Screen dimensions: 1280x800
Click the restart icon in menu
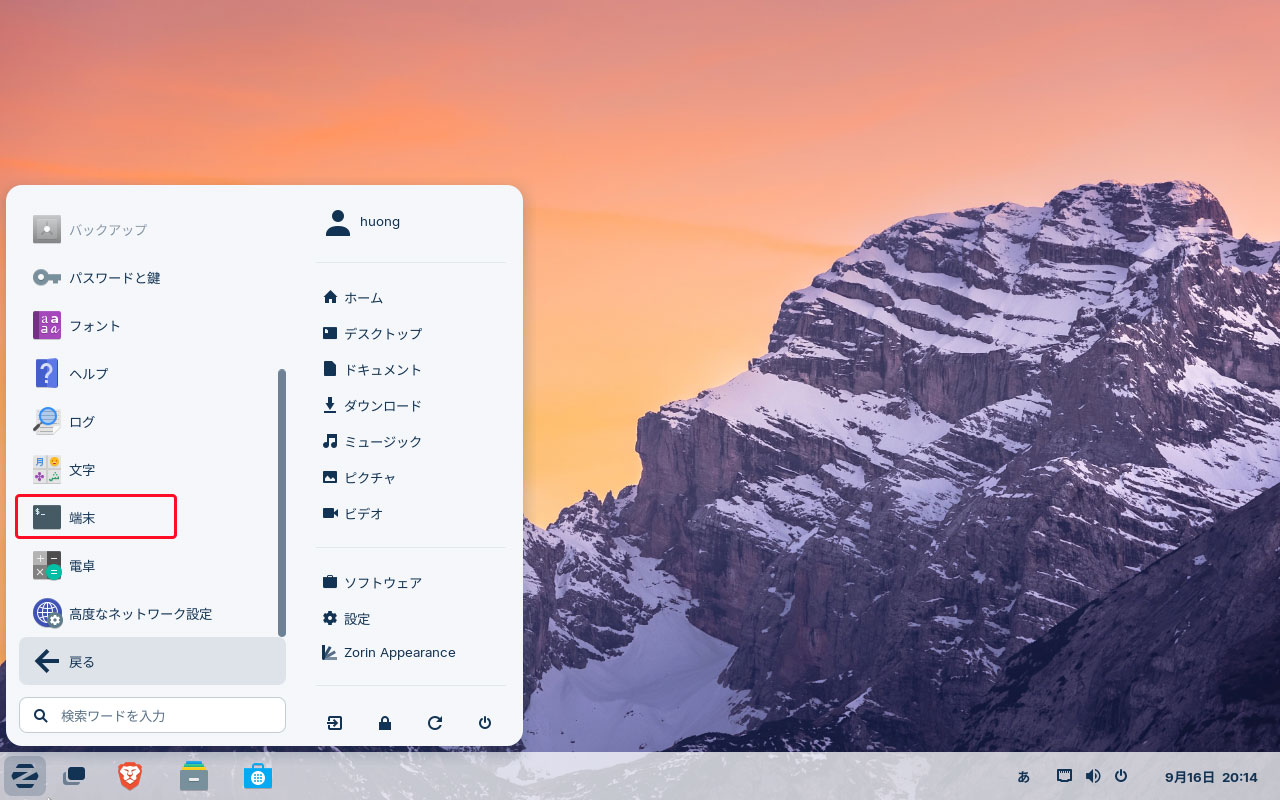pyautogui.click(x=435, y=723)
